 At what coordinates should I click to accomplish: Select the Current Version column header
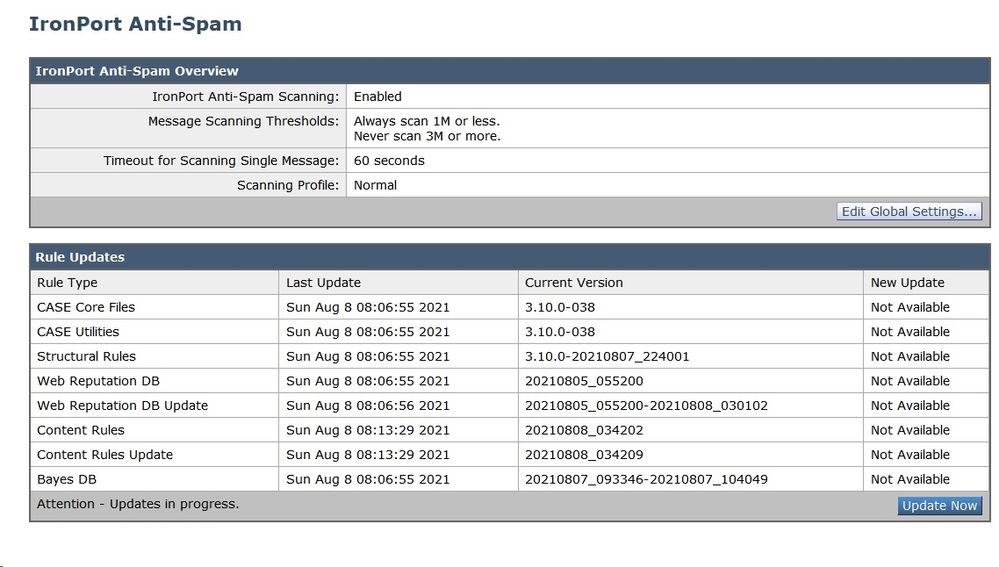click(573, 282)
